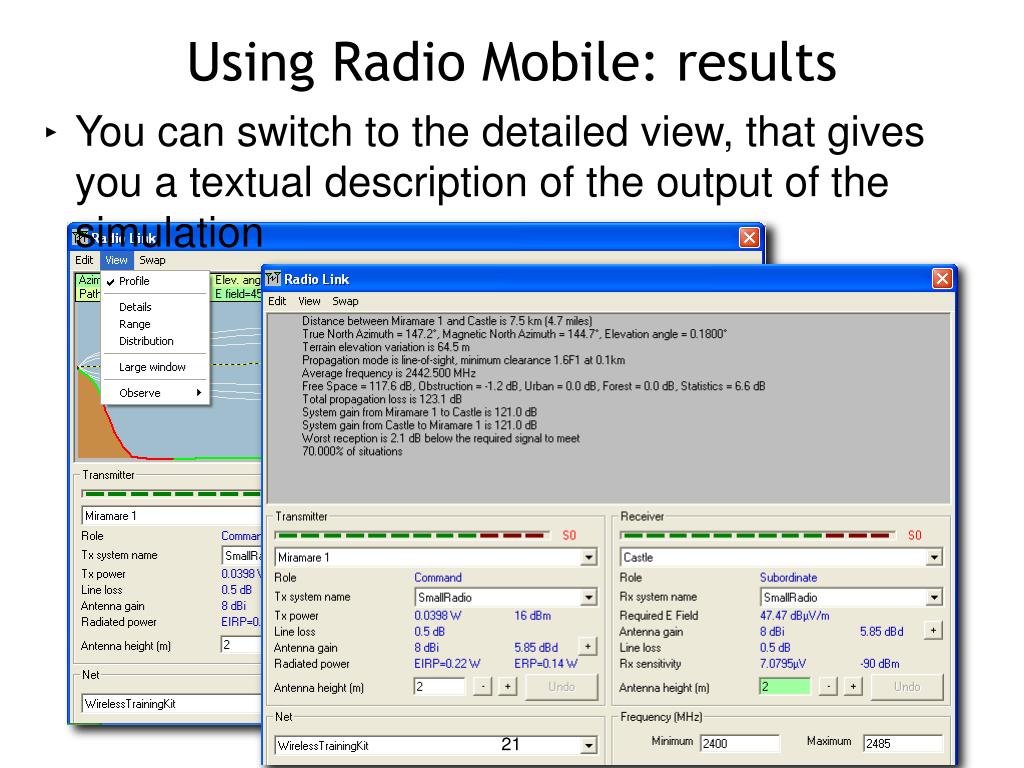The height and width of the screenshot is (768, 1024).
Task: Open the Swap menu in front Radio Link window
Action: [x=345, y=301]
